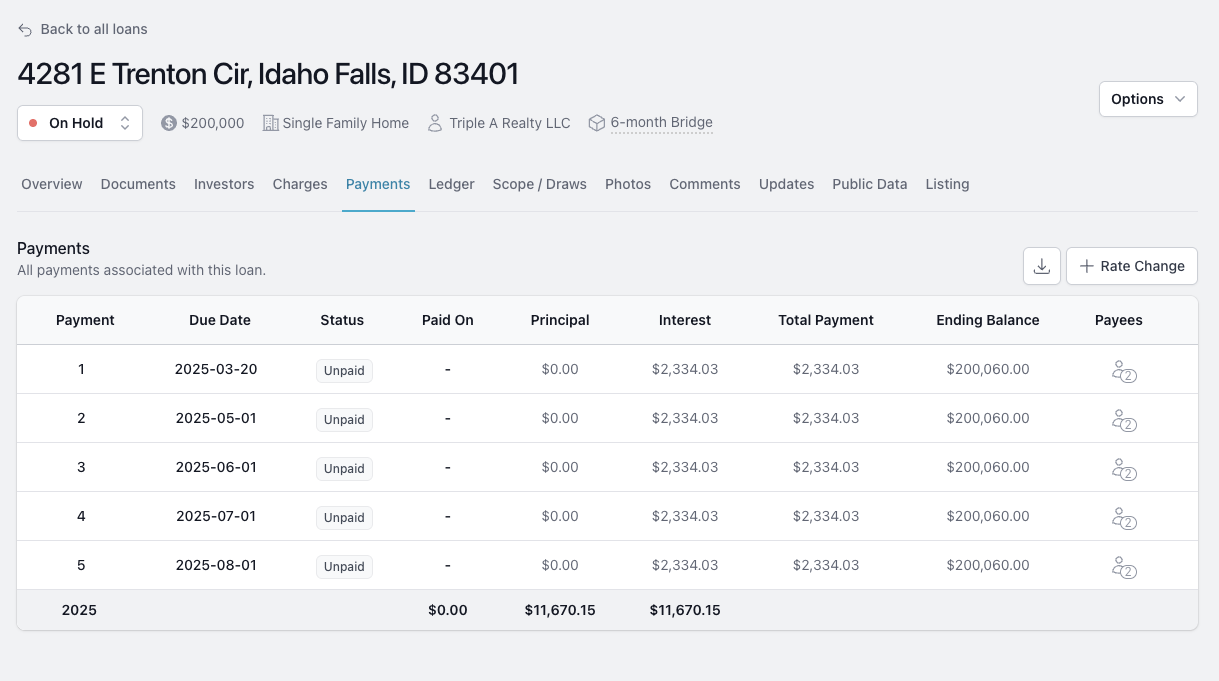This screenshot has width=1219, height=681.
Task: Click the Due Date column header
Action: click(x=220, y=321)
